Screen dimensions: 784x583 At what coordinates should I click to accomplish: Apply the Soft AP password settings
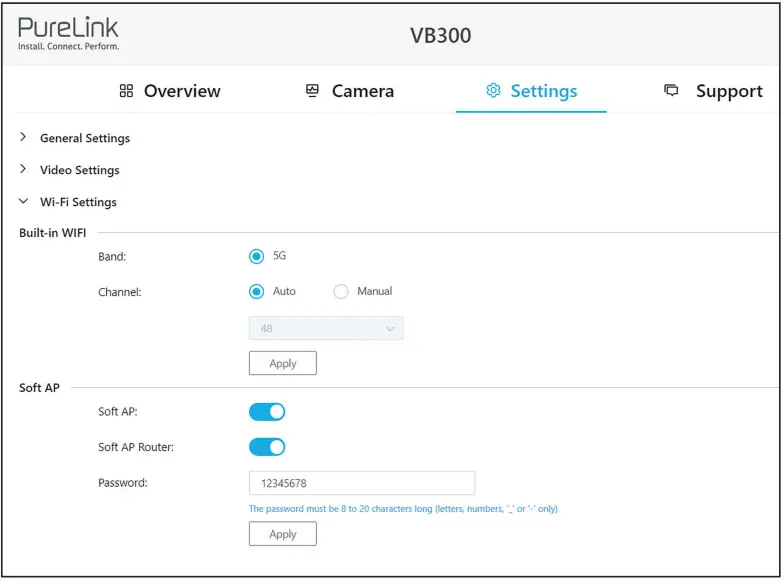(x=283, y=534)
